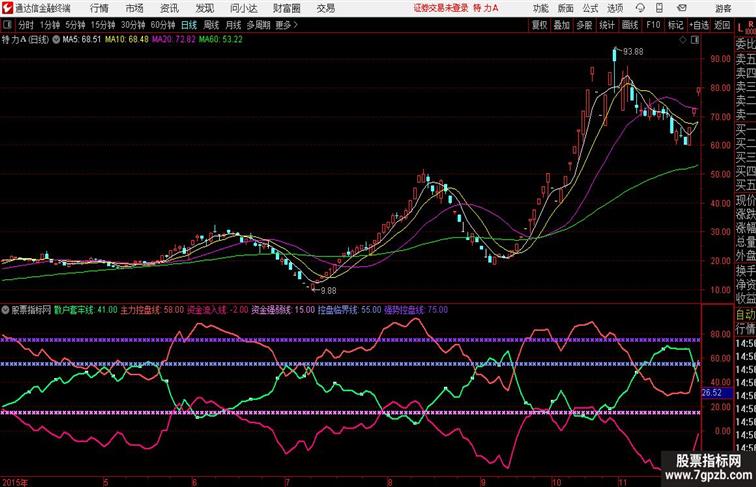Image resolution: width=756 pixels, height=487 pixels.
Task: Click the 标记 mark toolbar button
Action: pyautogui.click(x=675, y=25)
